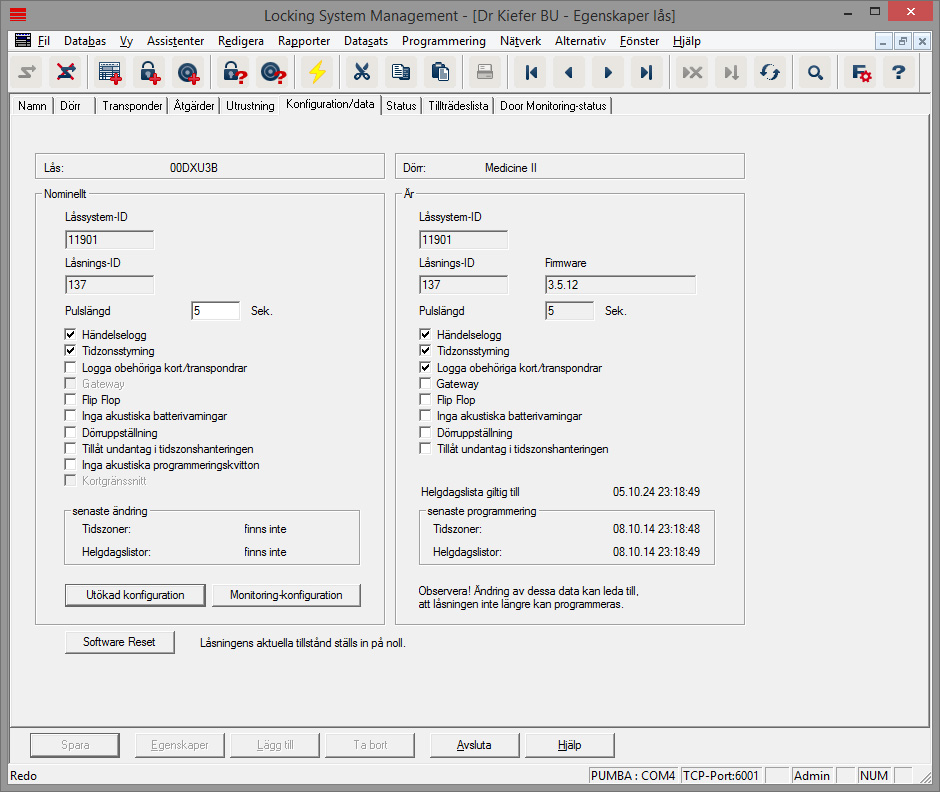940x792 pixels.
Task: Click inside the Pulslängd seconds field
Action: (x=215, y=310)
